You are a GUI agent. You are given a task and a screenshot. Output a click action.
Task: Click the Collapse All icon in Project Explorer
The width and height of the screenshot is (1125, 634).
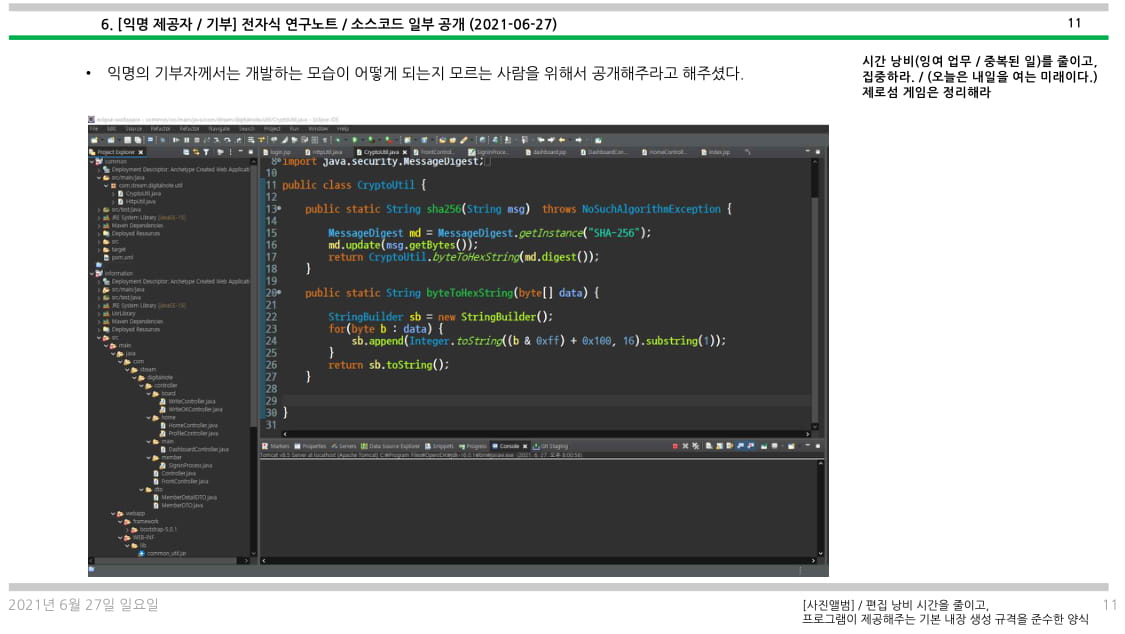point(186,152)
